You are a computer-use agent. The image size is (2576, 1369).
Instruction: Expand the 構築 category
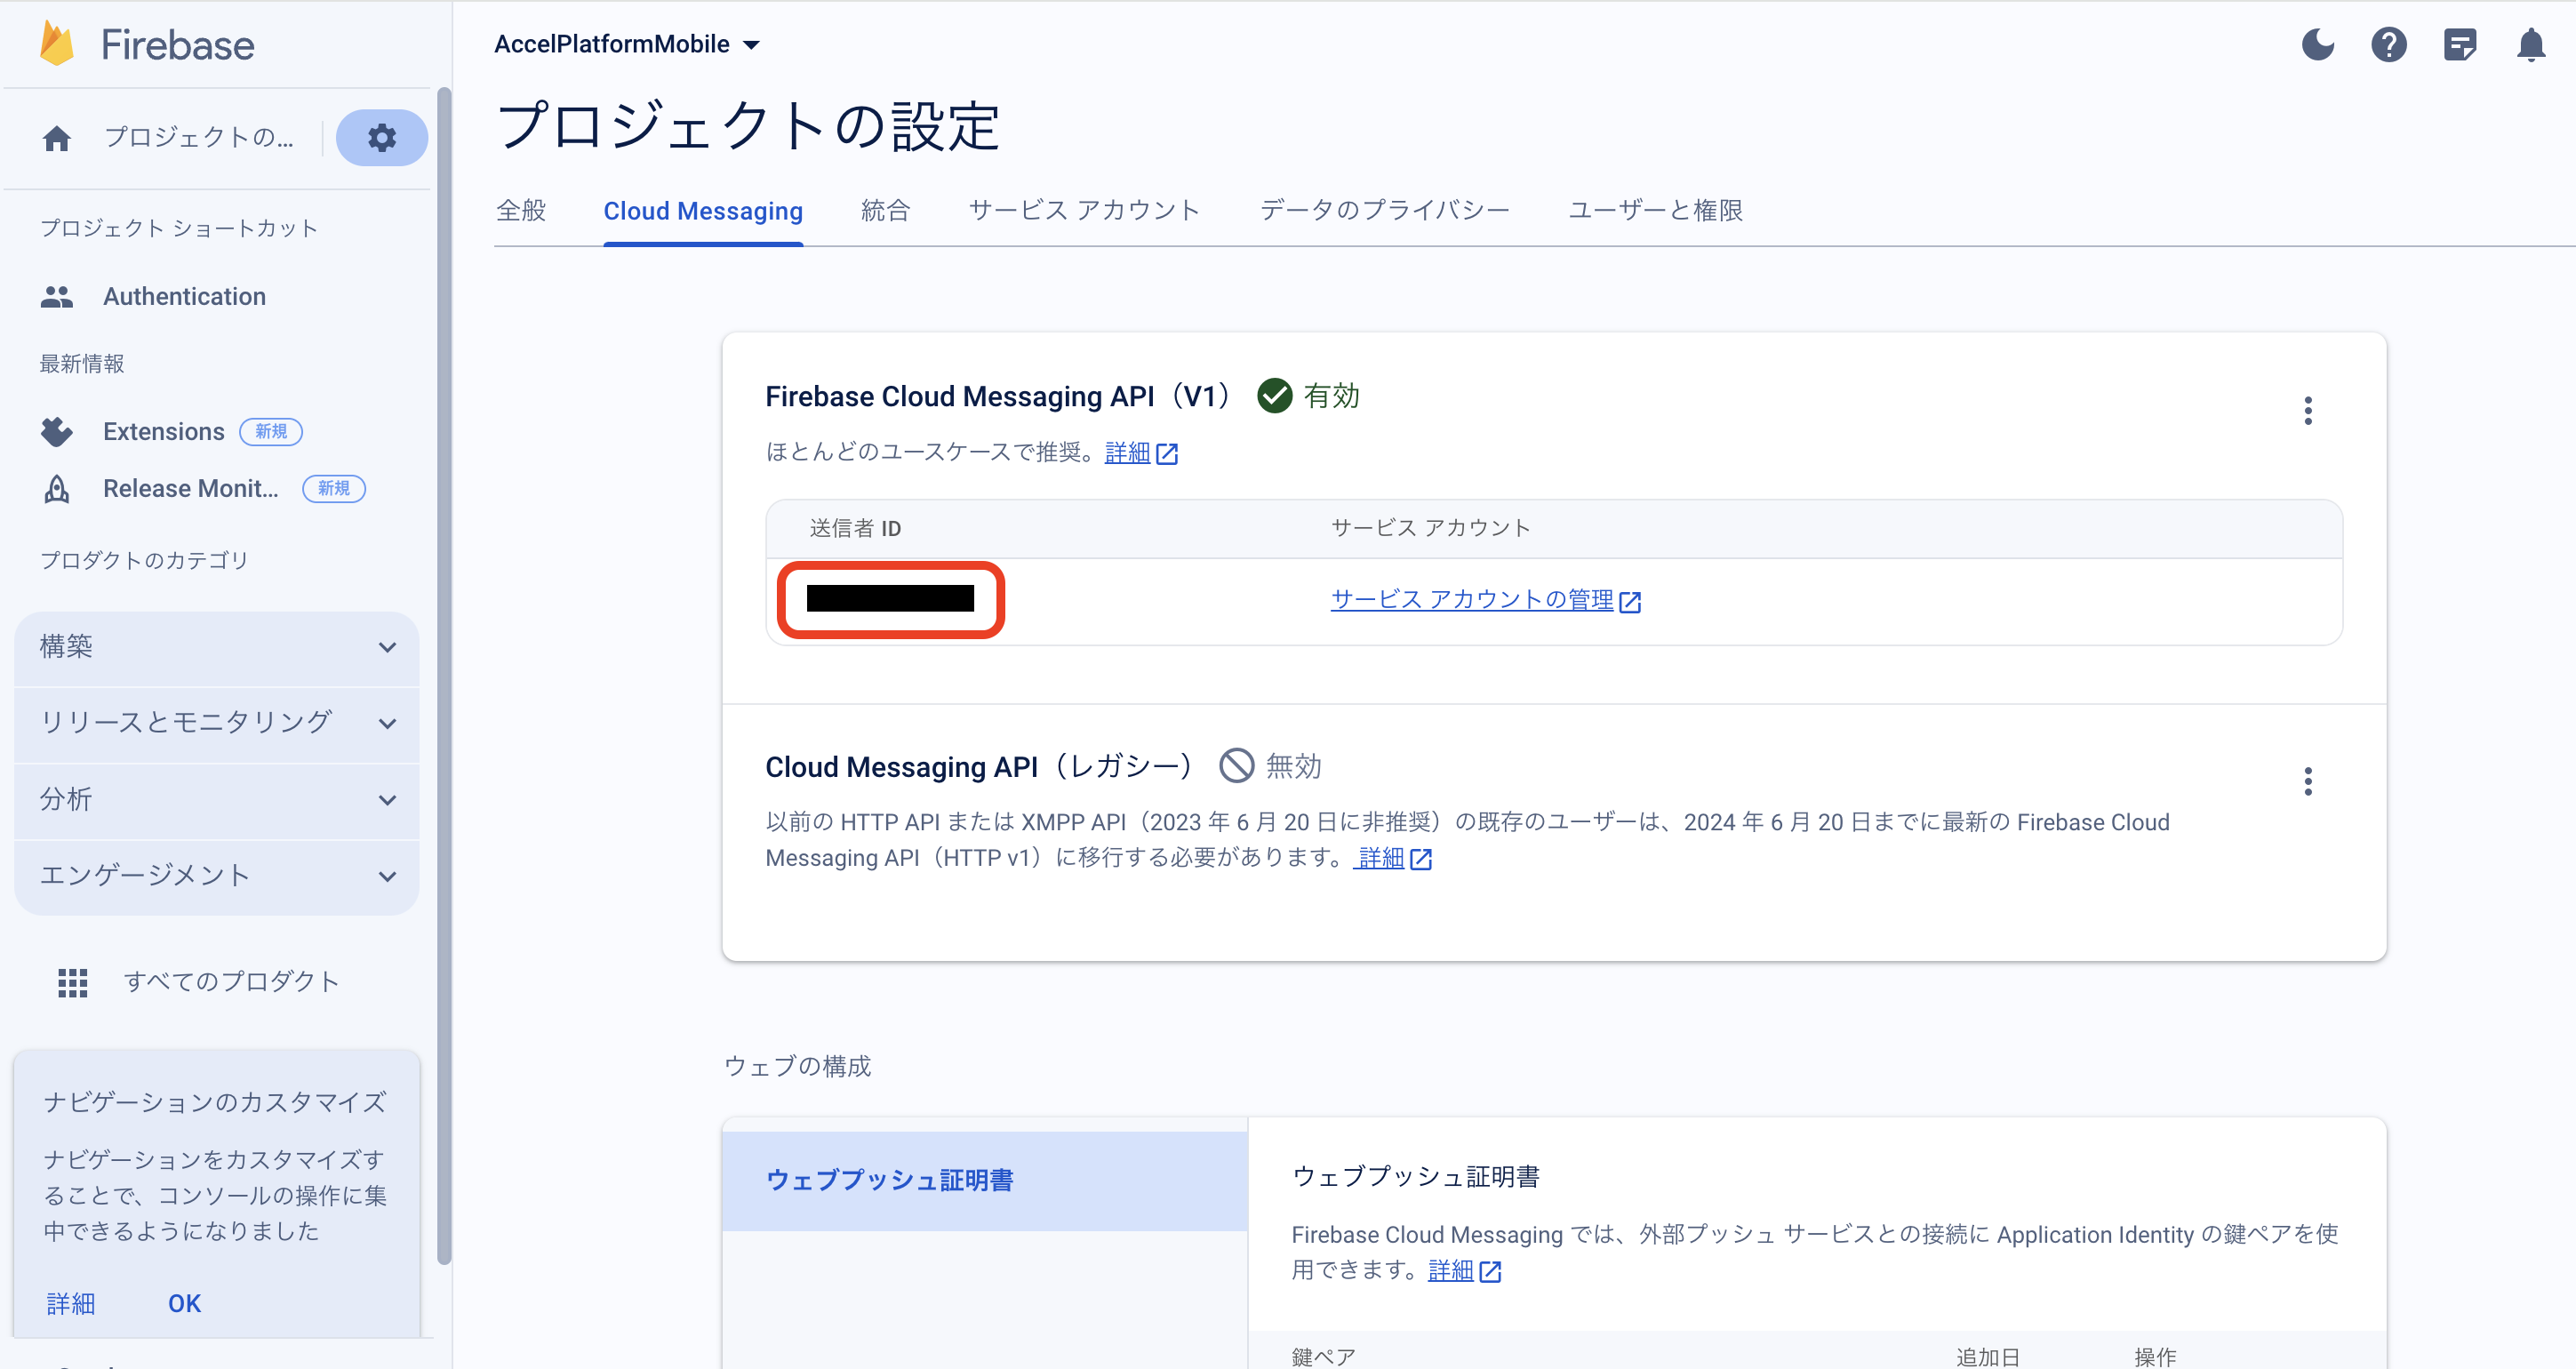point(216,647)
